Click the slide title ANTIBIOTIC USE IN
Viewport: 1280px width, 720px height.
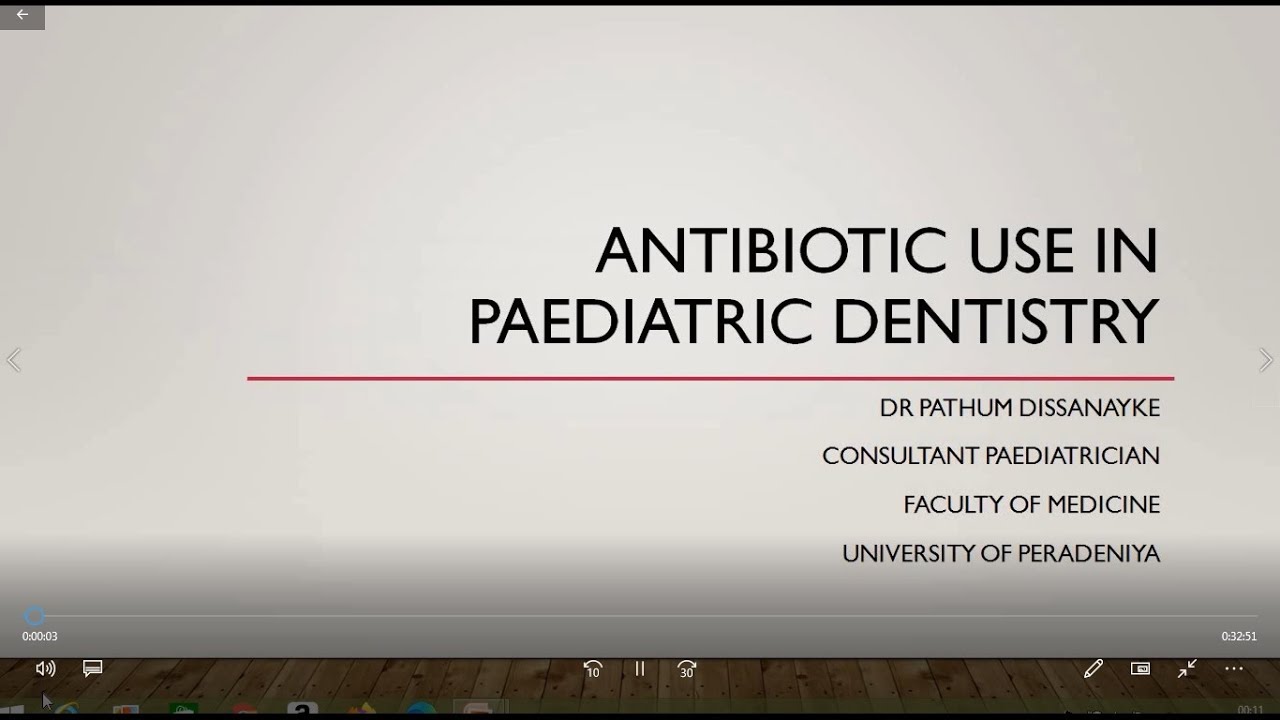[x=877, y=251]
